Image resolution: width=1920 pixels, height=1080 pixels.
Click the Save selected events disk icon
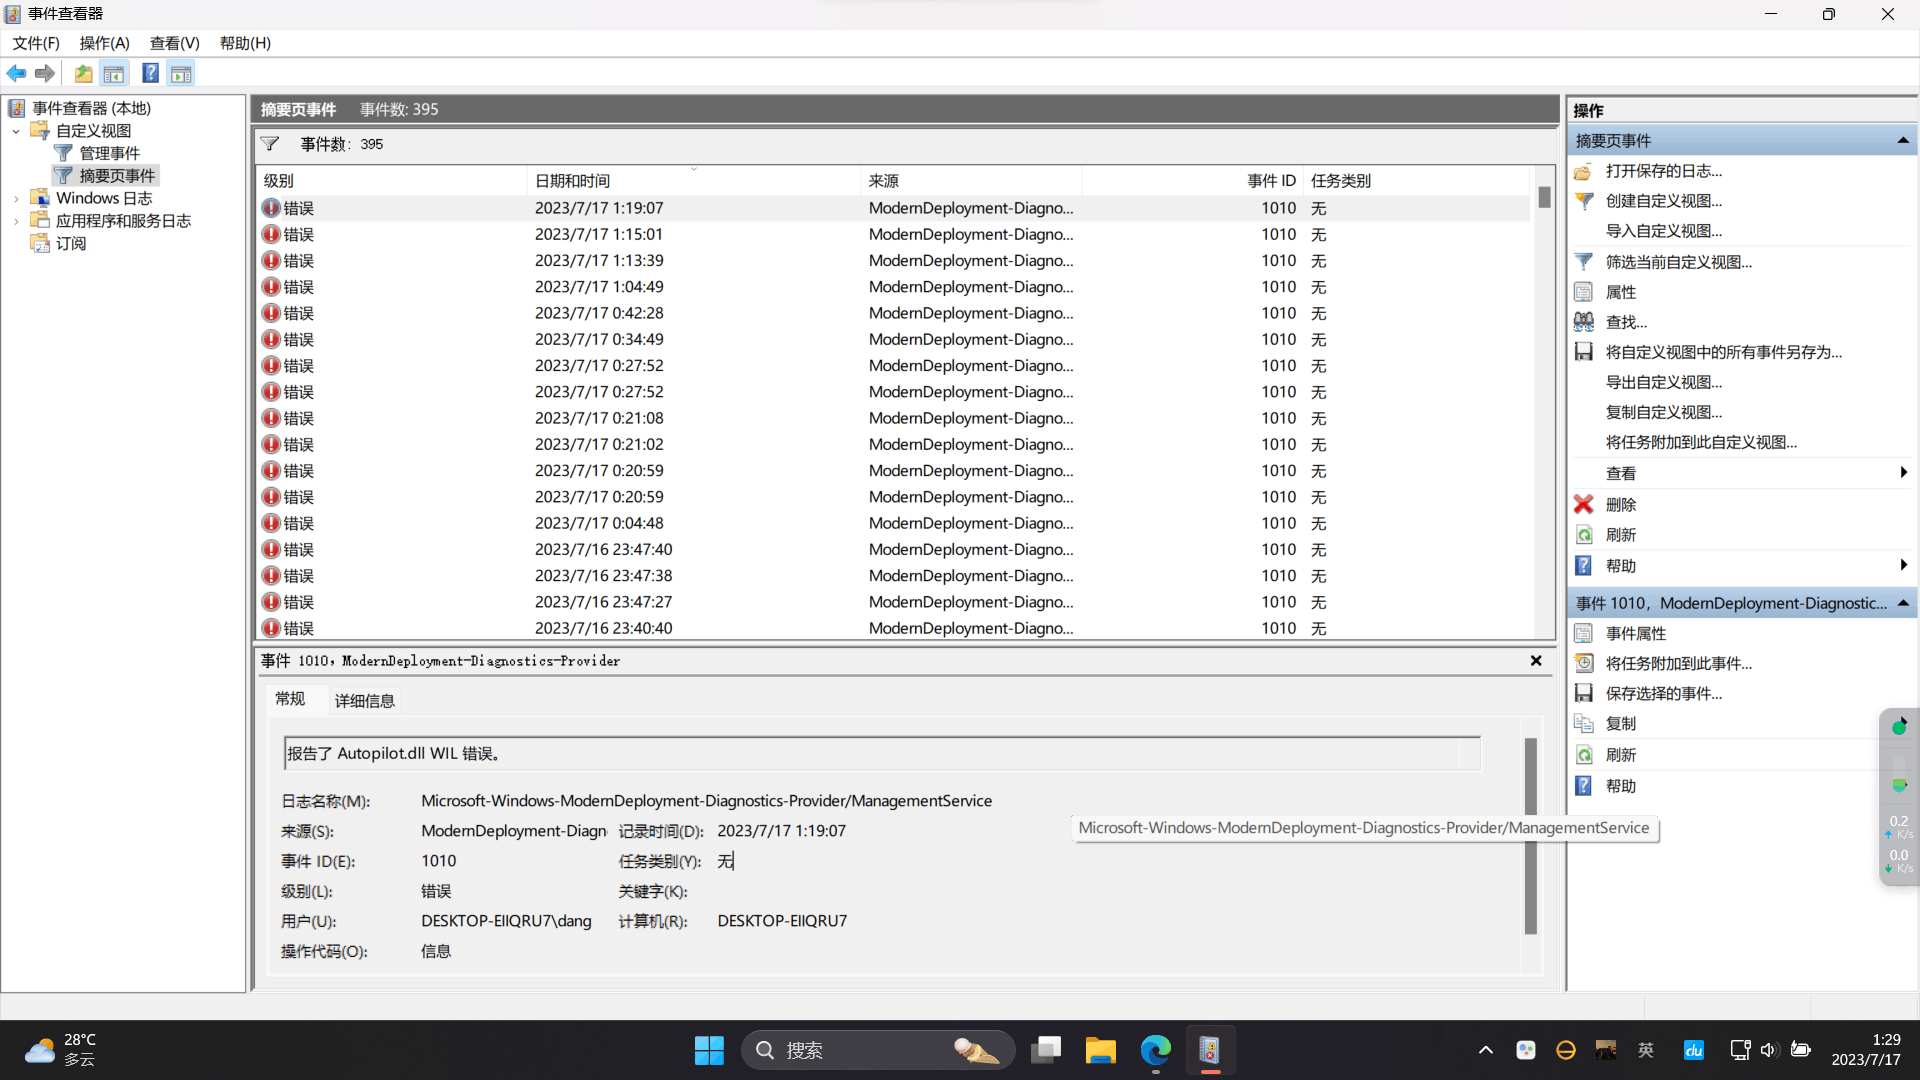(1583, 693)
